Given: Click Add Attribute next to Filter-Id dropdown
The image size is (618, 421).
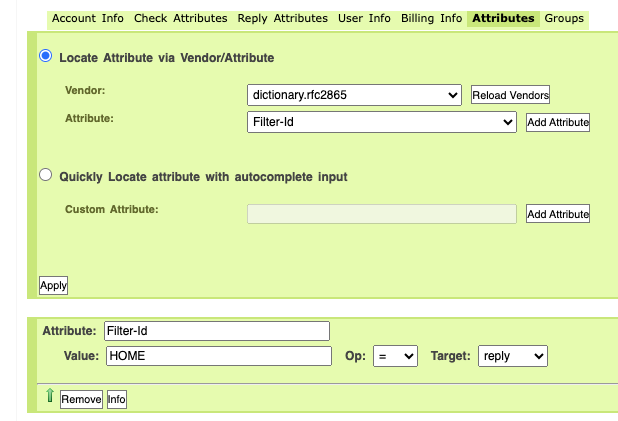Looking at the screenshot, I should [x=558, y=123].
